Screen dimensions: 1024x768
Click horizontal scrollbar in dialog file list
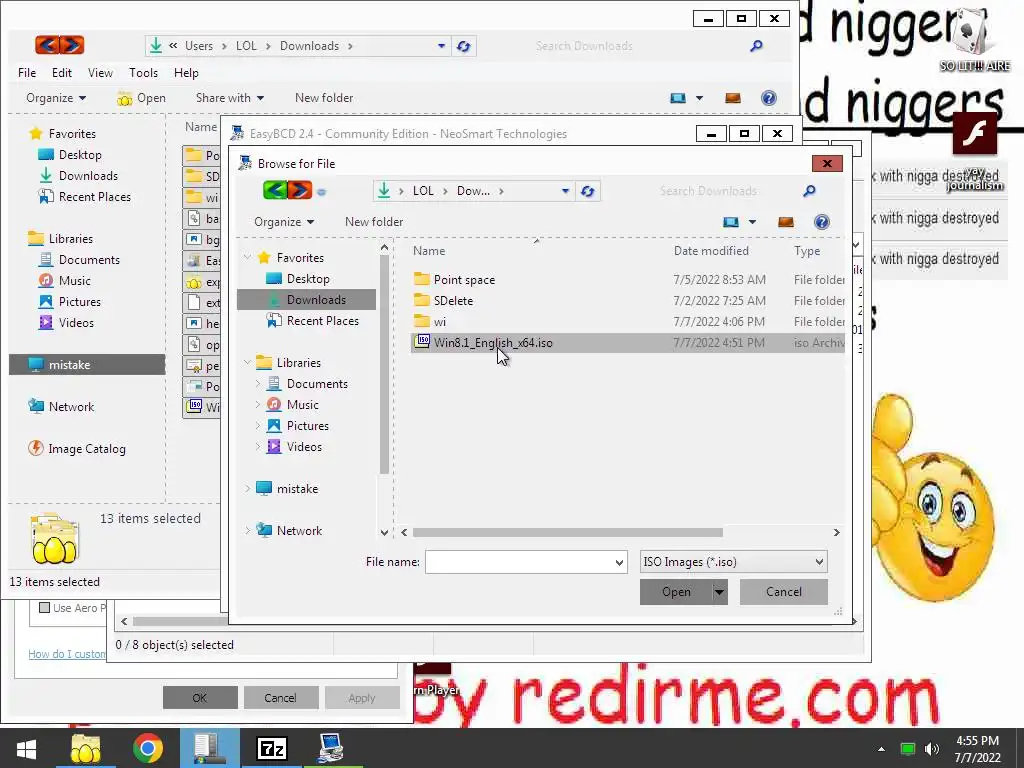pyautogui.click(x=568, y=532)
